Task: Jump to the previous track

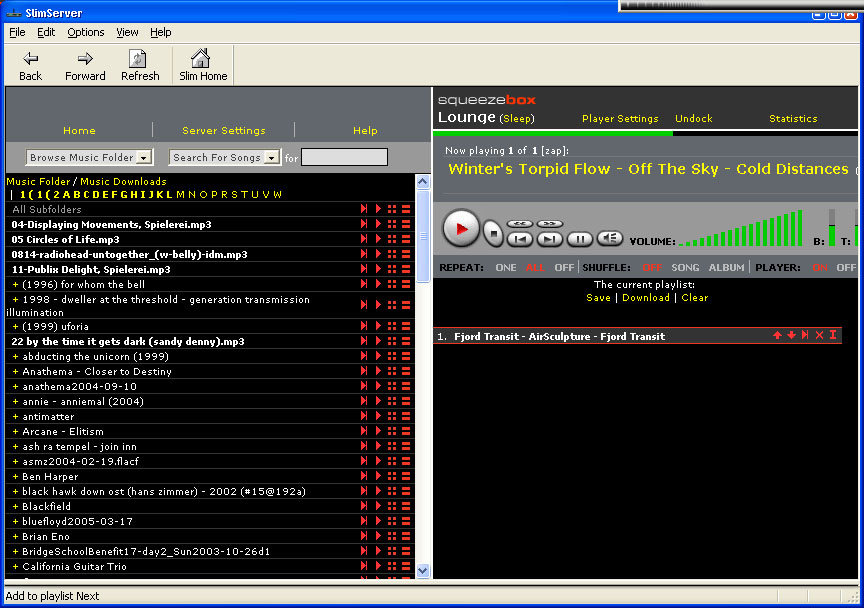Action: coord(519,239)
